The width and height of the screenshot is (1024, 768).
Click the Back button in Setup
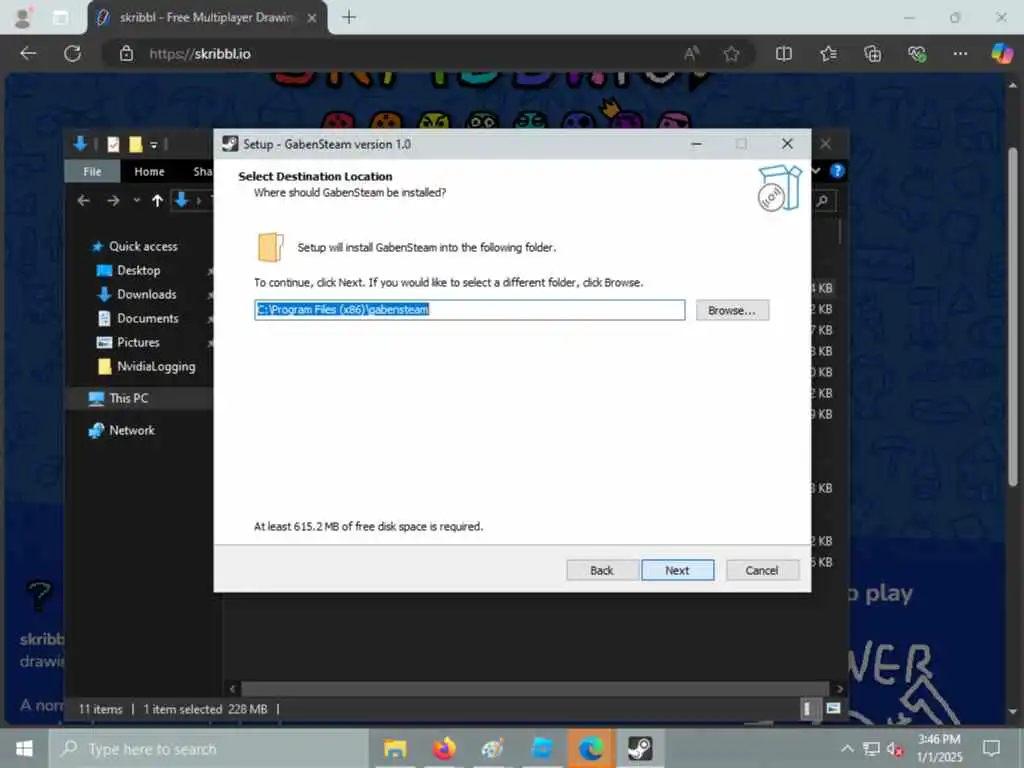[601, 570]
